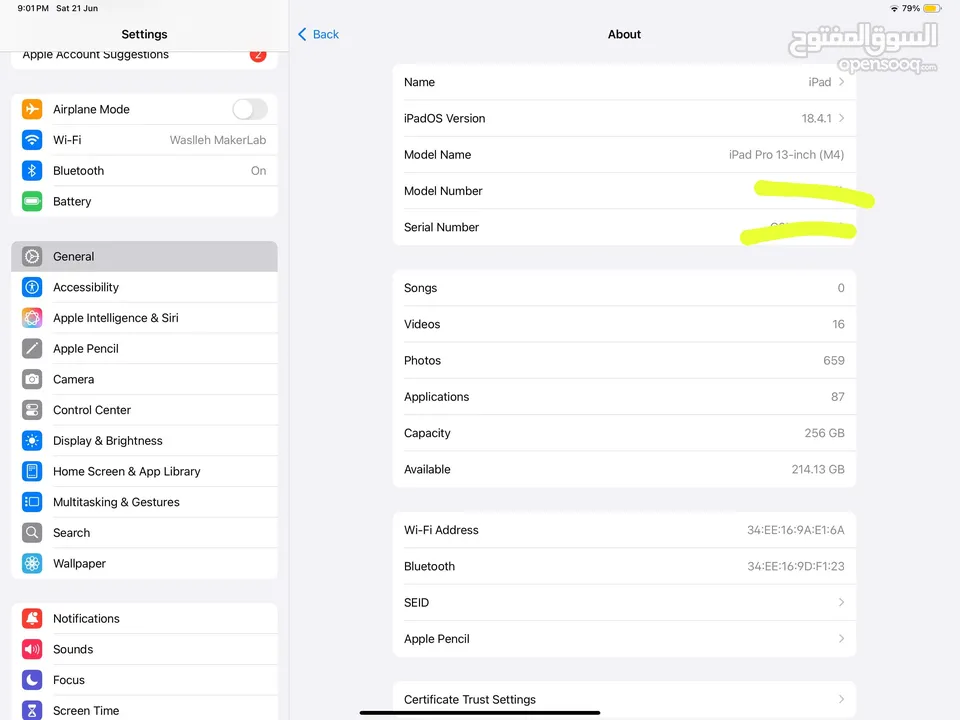
Task: Tap the Model Number row label
Action: point(443,190)
